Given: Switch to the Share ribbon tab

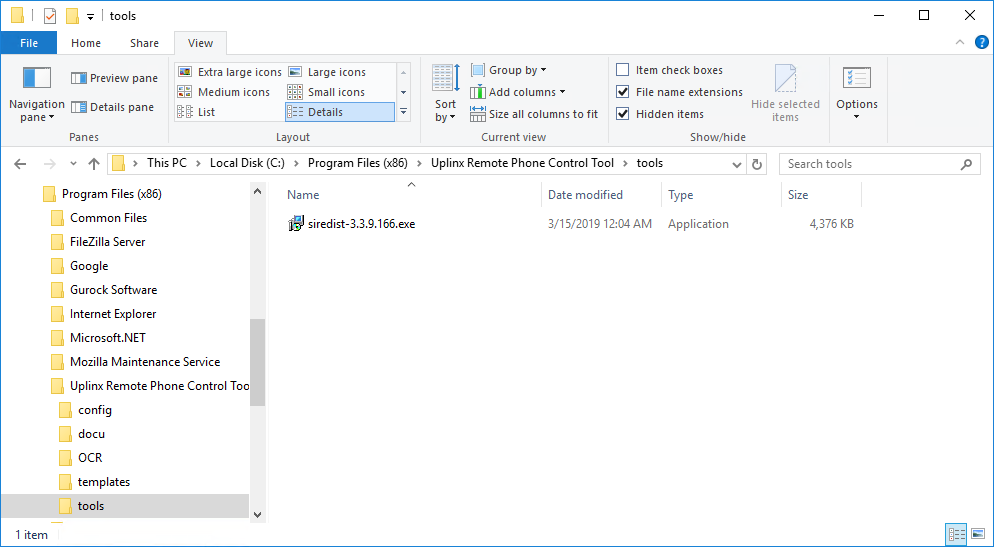Looking at the screenshot, I should pos(144,43).
